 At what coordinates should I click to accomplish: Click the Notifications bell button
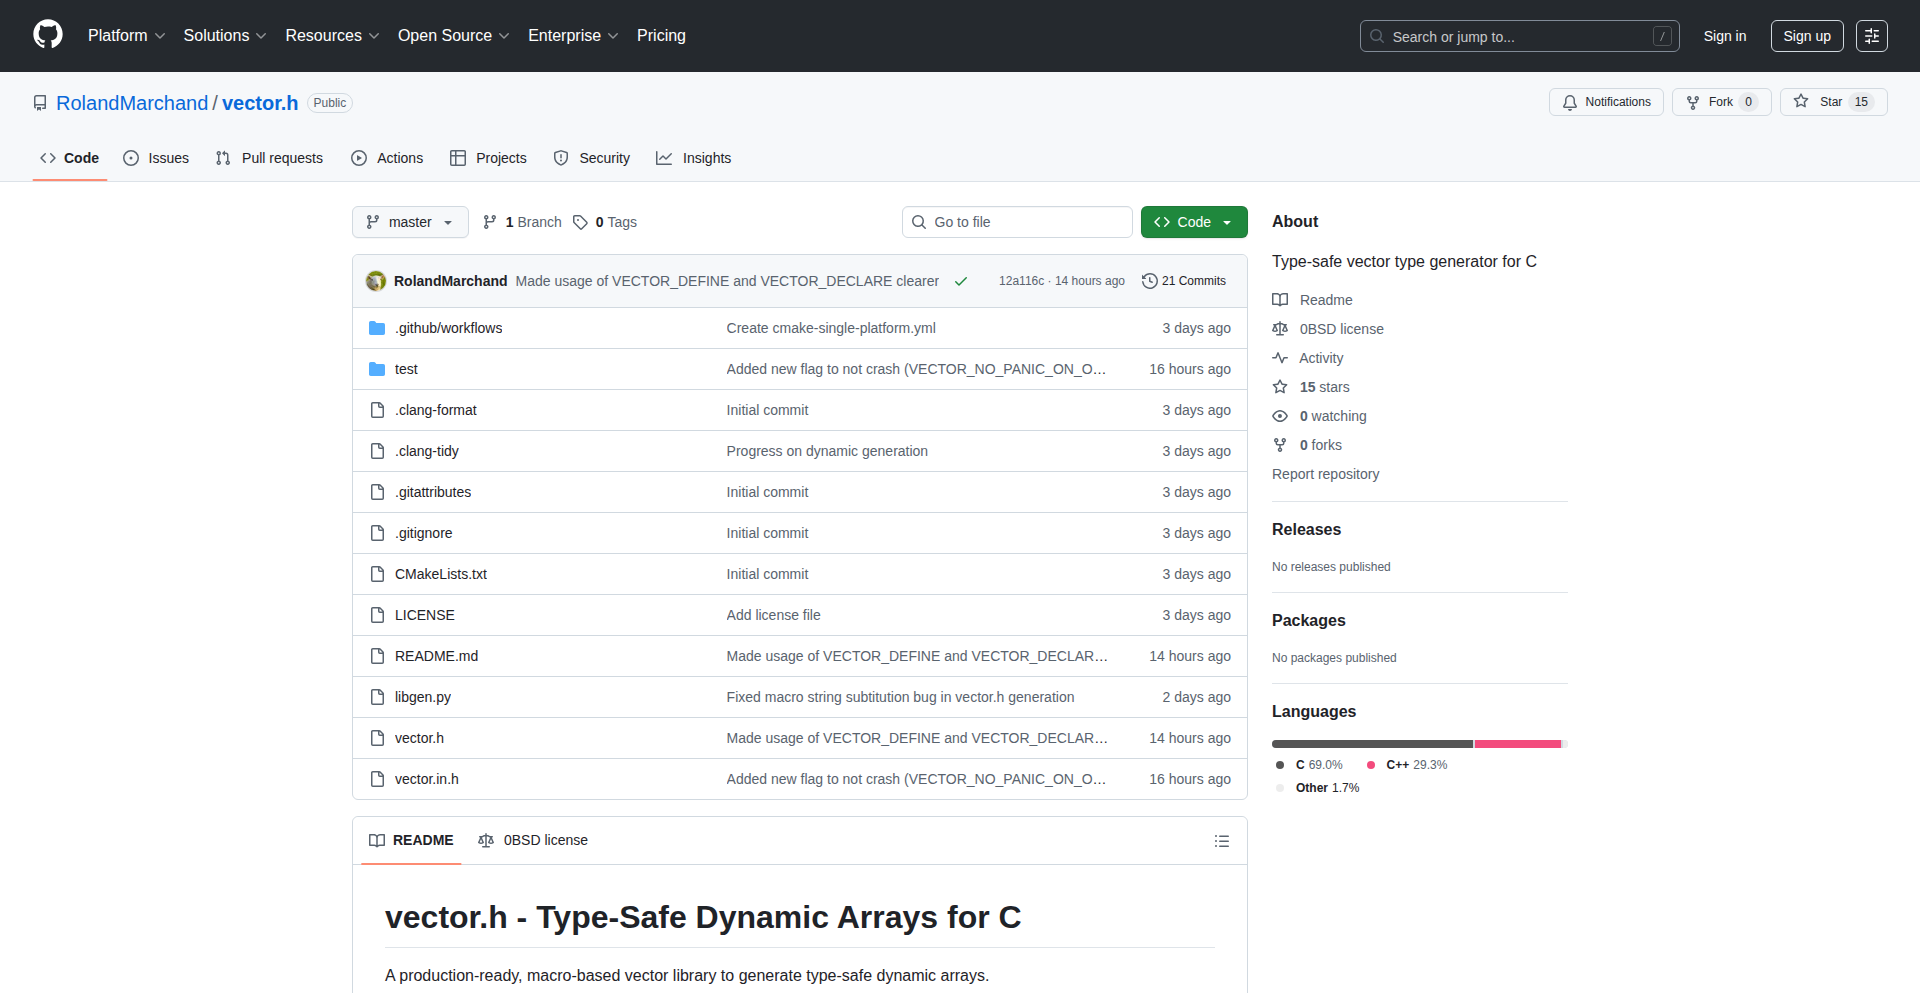(1606, 102)
